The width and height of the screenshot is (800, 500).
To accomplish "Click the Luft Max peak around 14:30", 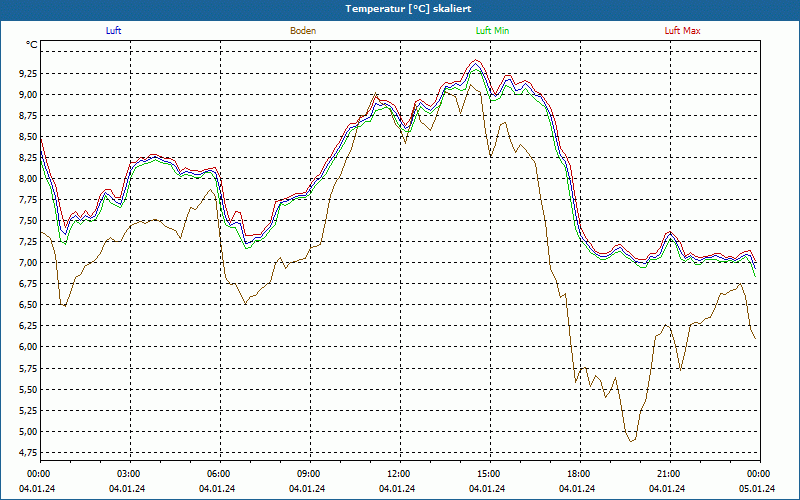I will (476, 60).
